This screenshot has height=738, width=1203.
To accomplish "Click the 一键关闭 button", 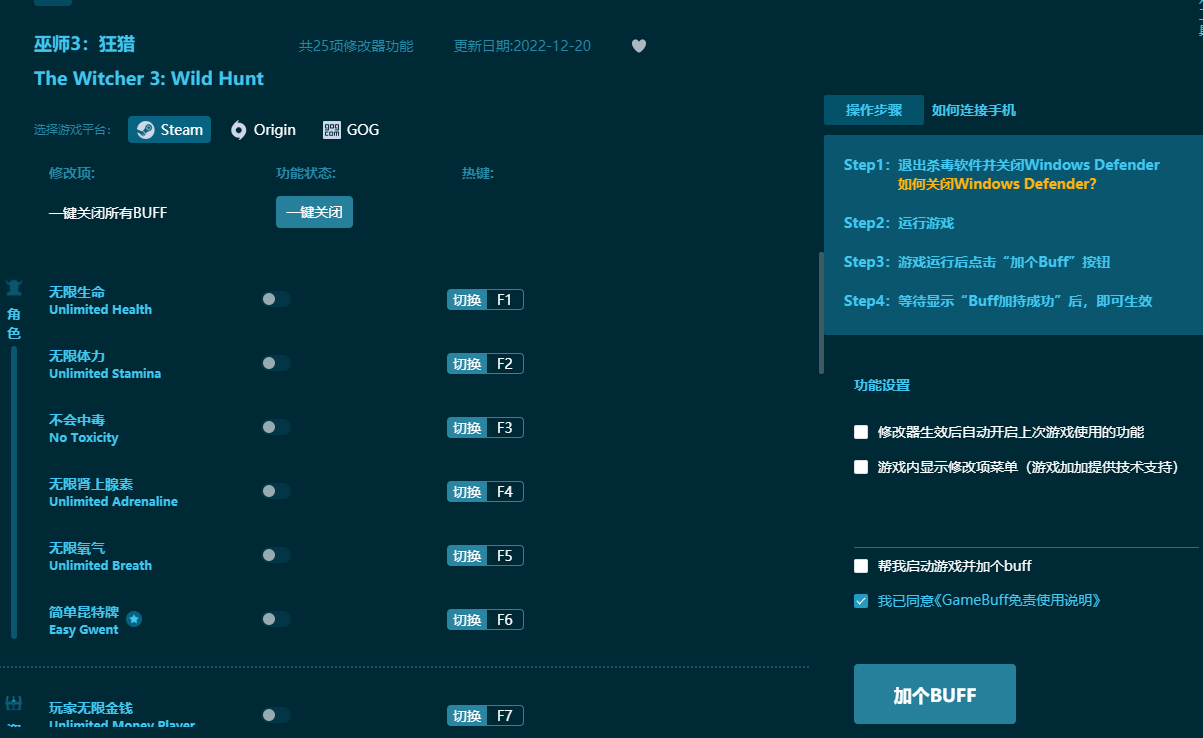I will (x=314, y=212).
